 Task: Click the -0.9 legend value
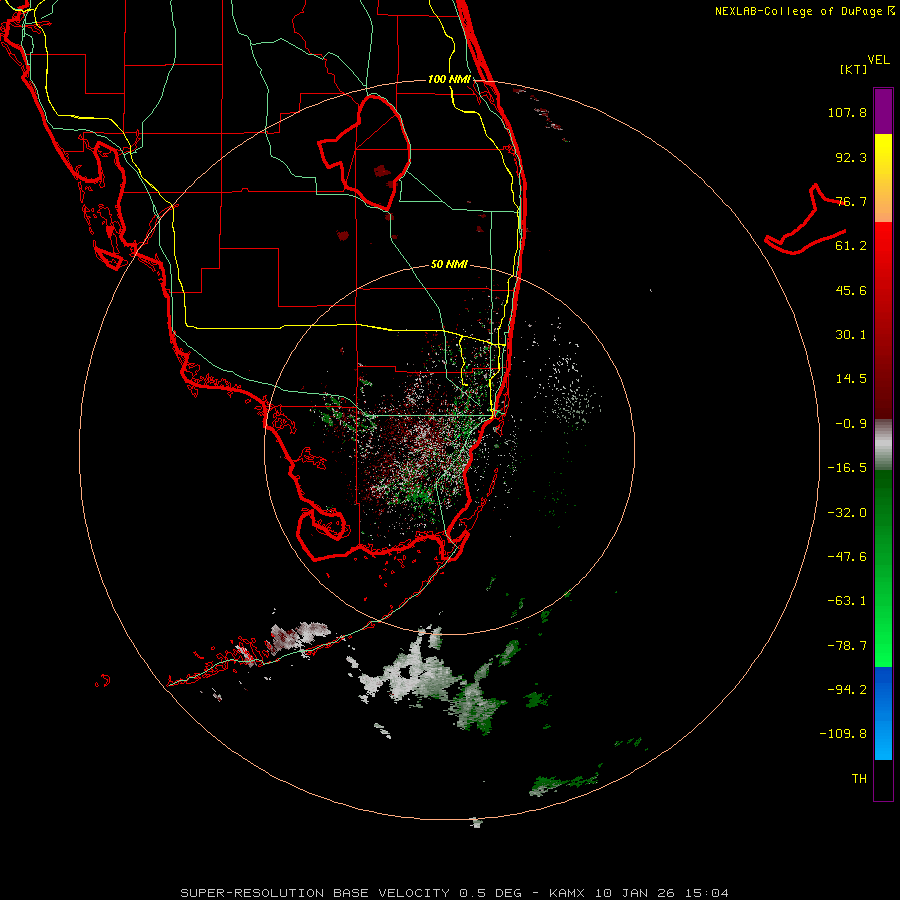[851, 424]
